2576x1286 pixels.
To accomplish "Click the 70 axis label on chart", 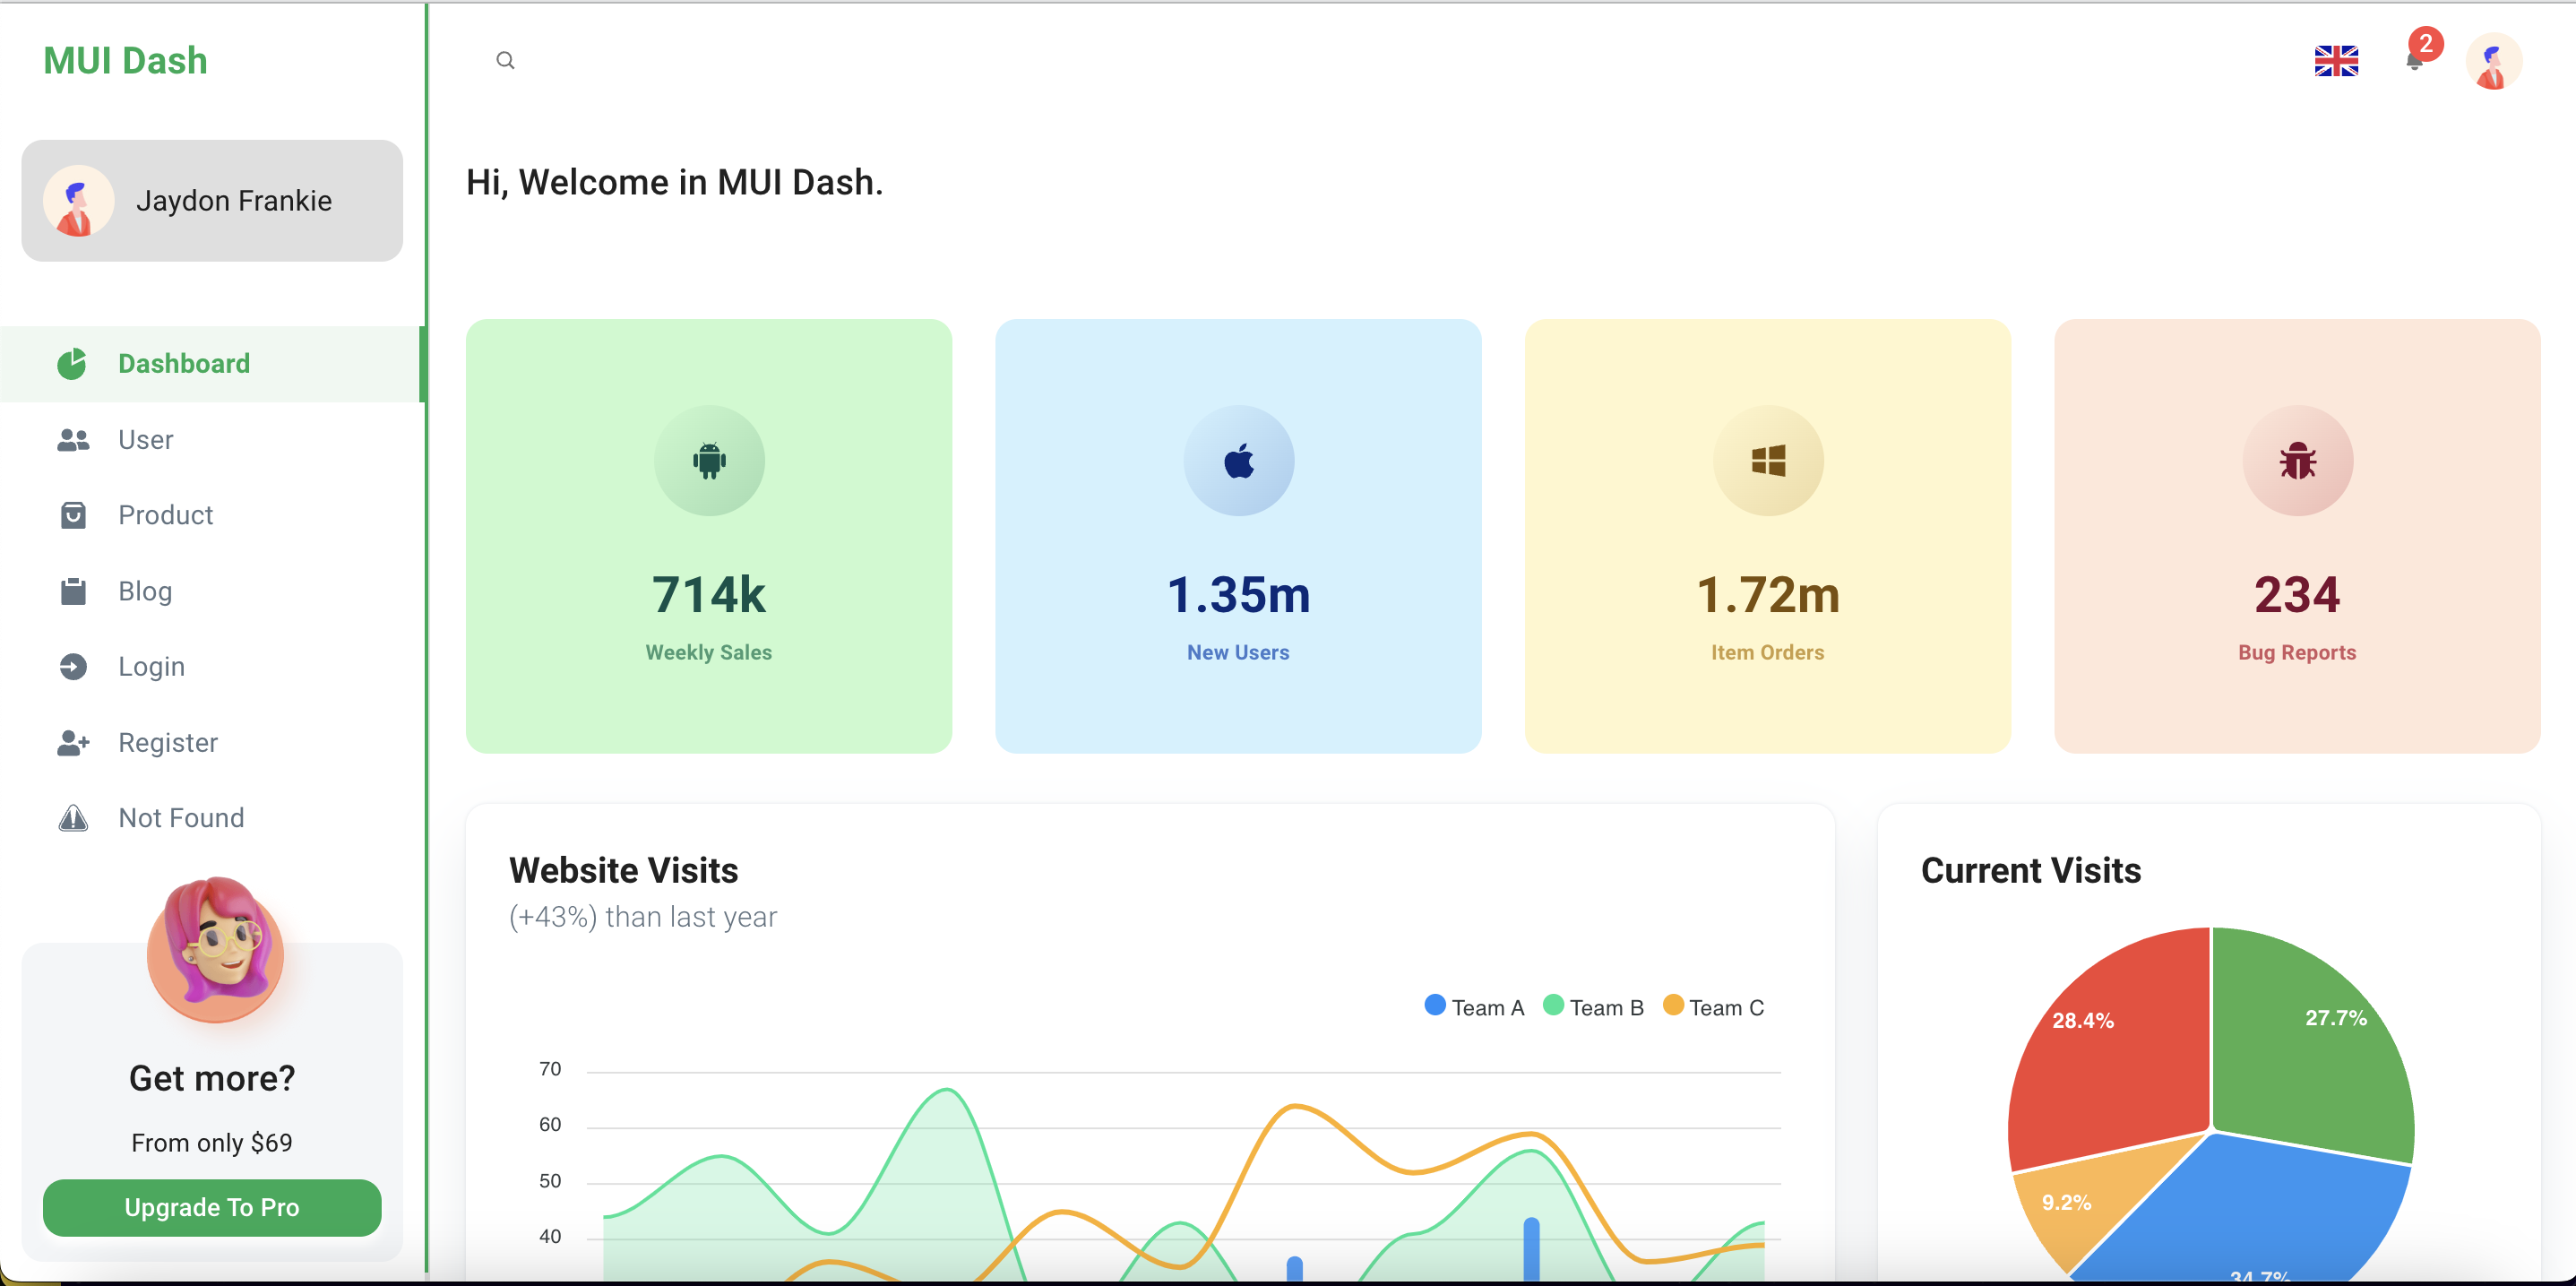I will click(x=550, y=1069).
